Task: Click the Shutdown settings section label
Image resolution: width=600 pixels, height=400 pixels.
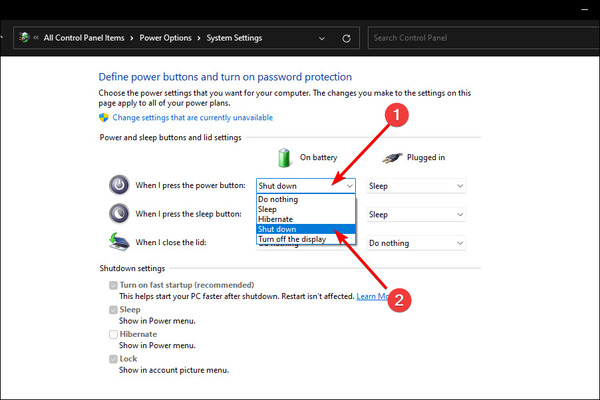Action: pyautogui.click(x=132, y=268)
